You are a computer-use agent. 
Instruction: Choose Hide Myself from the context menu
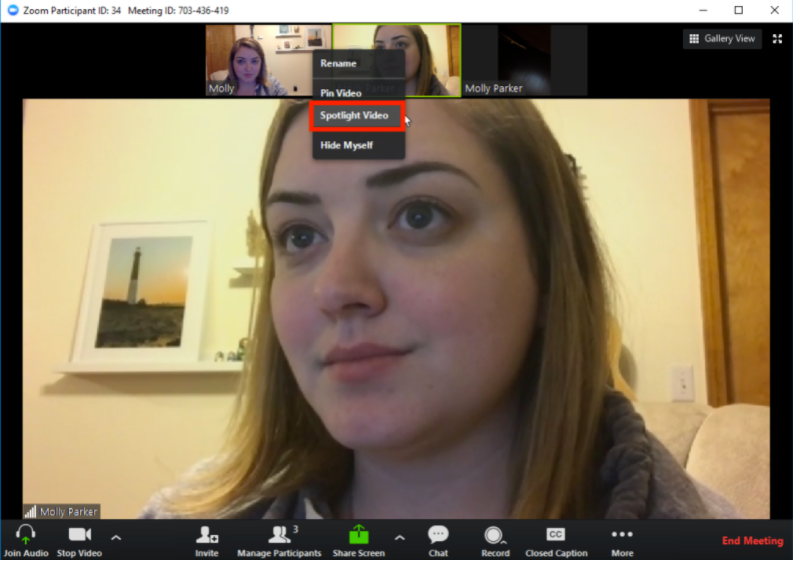(x=346, y=145)
